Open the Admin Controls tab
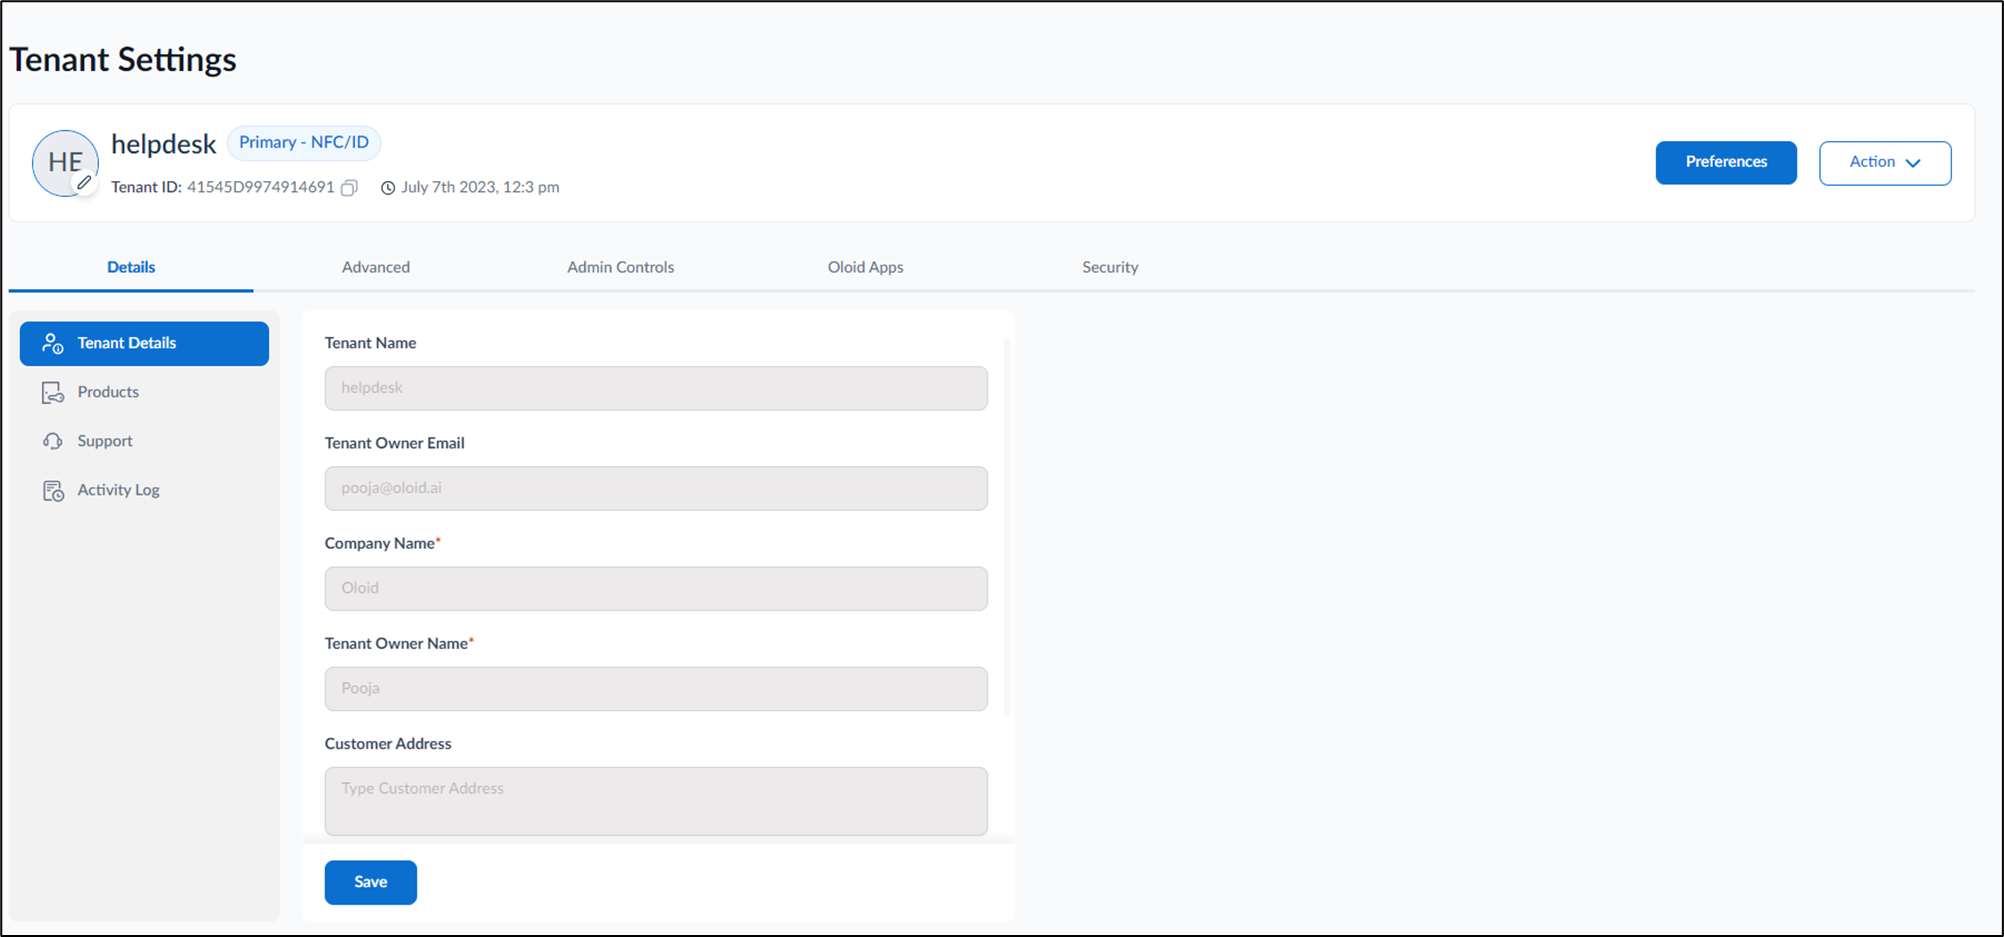This screenshot has height=937, width=2004. pyautogui.click(x=621, y=267)
